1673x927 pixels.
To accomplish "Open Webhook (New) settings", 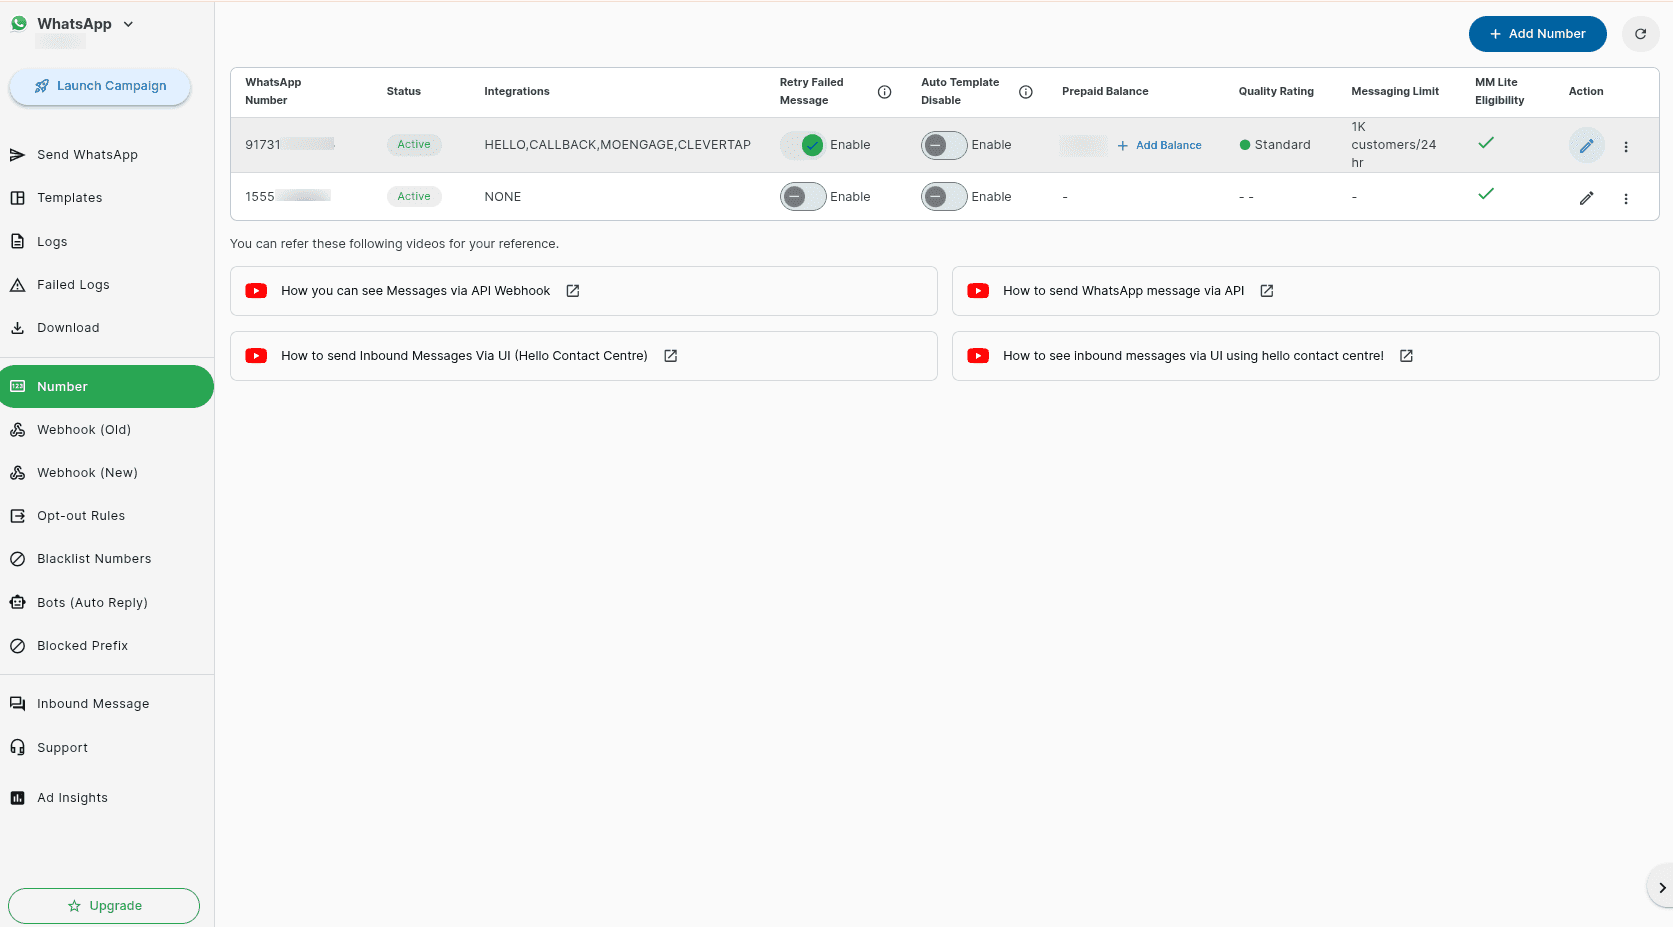I will (87, 473).
